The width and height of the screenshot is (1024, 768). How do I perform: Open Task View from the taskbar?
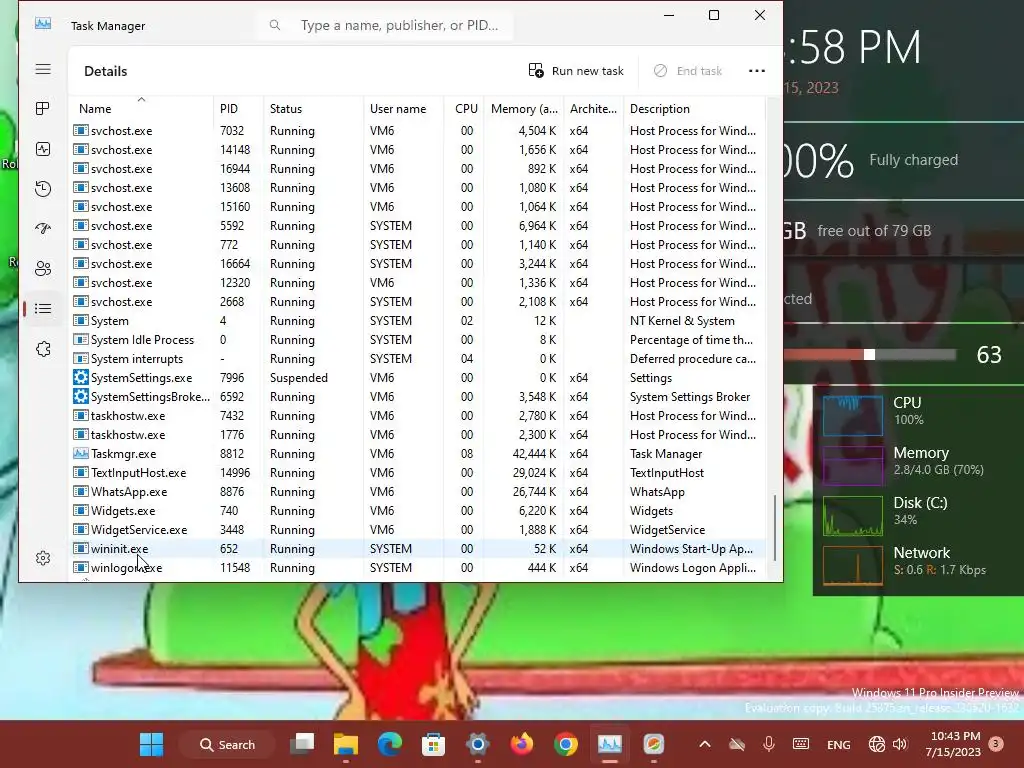(x=302, y=744)
